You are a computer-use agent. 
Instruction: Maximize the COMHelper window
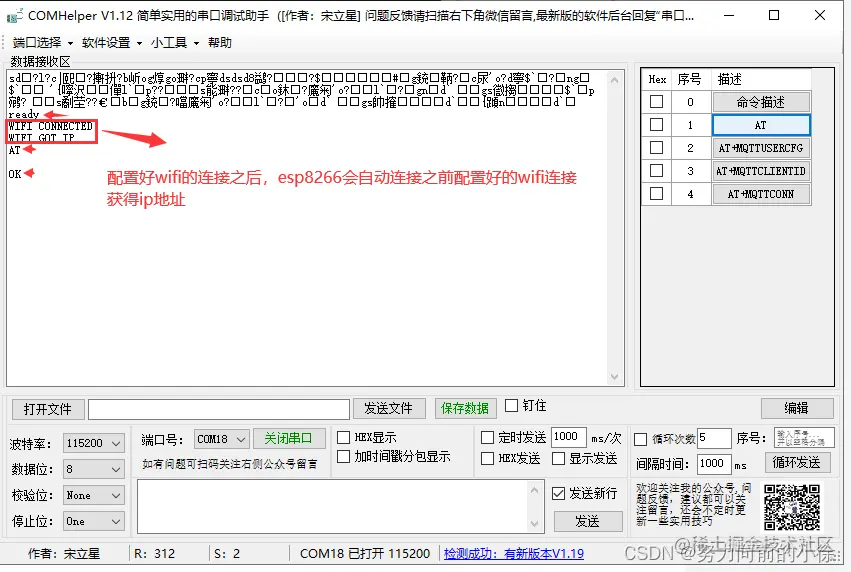click(774, 15)
